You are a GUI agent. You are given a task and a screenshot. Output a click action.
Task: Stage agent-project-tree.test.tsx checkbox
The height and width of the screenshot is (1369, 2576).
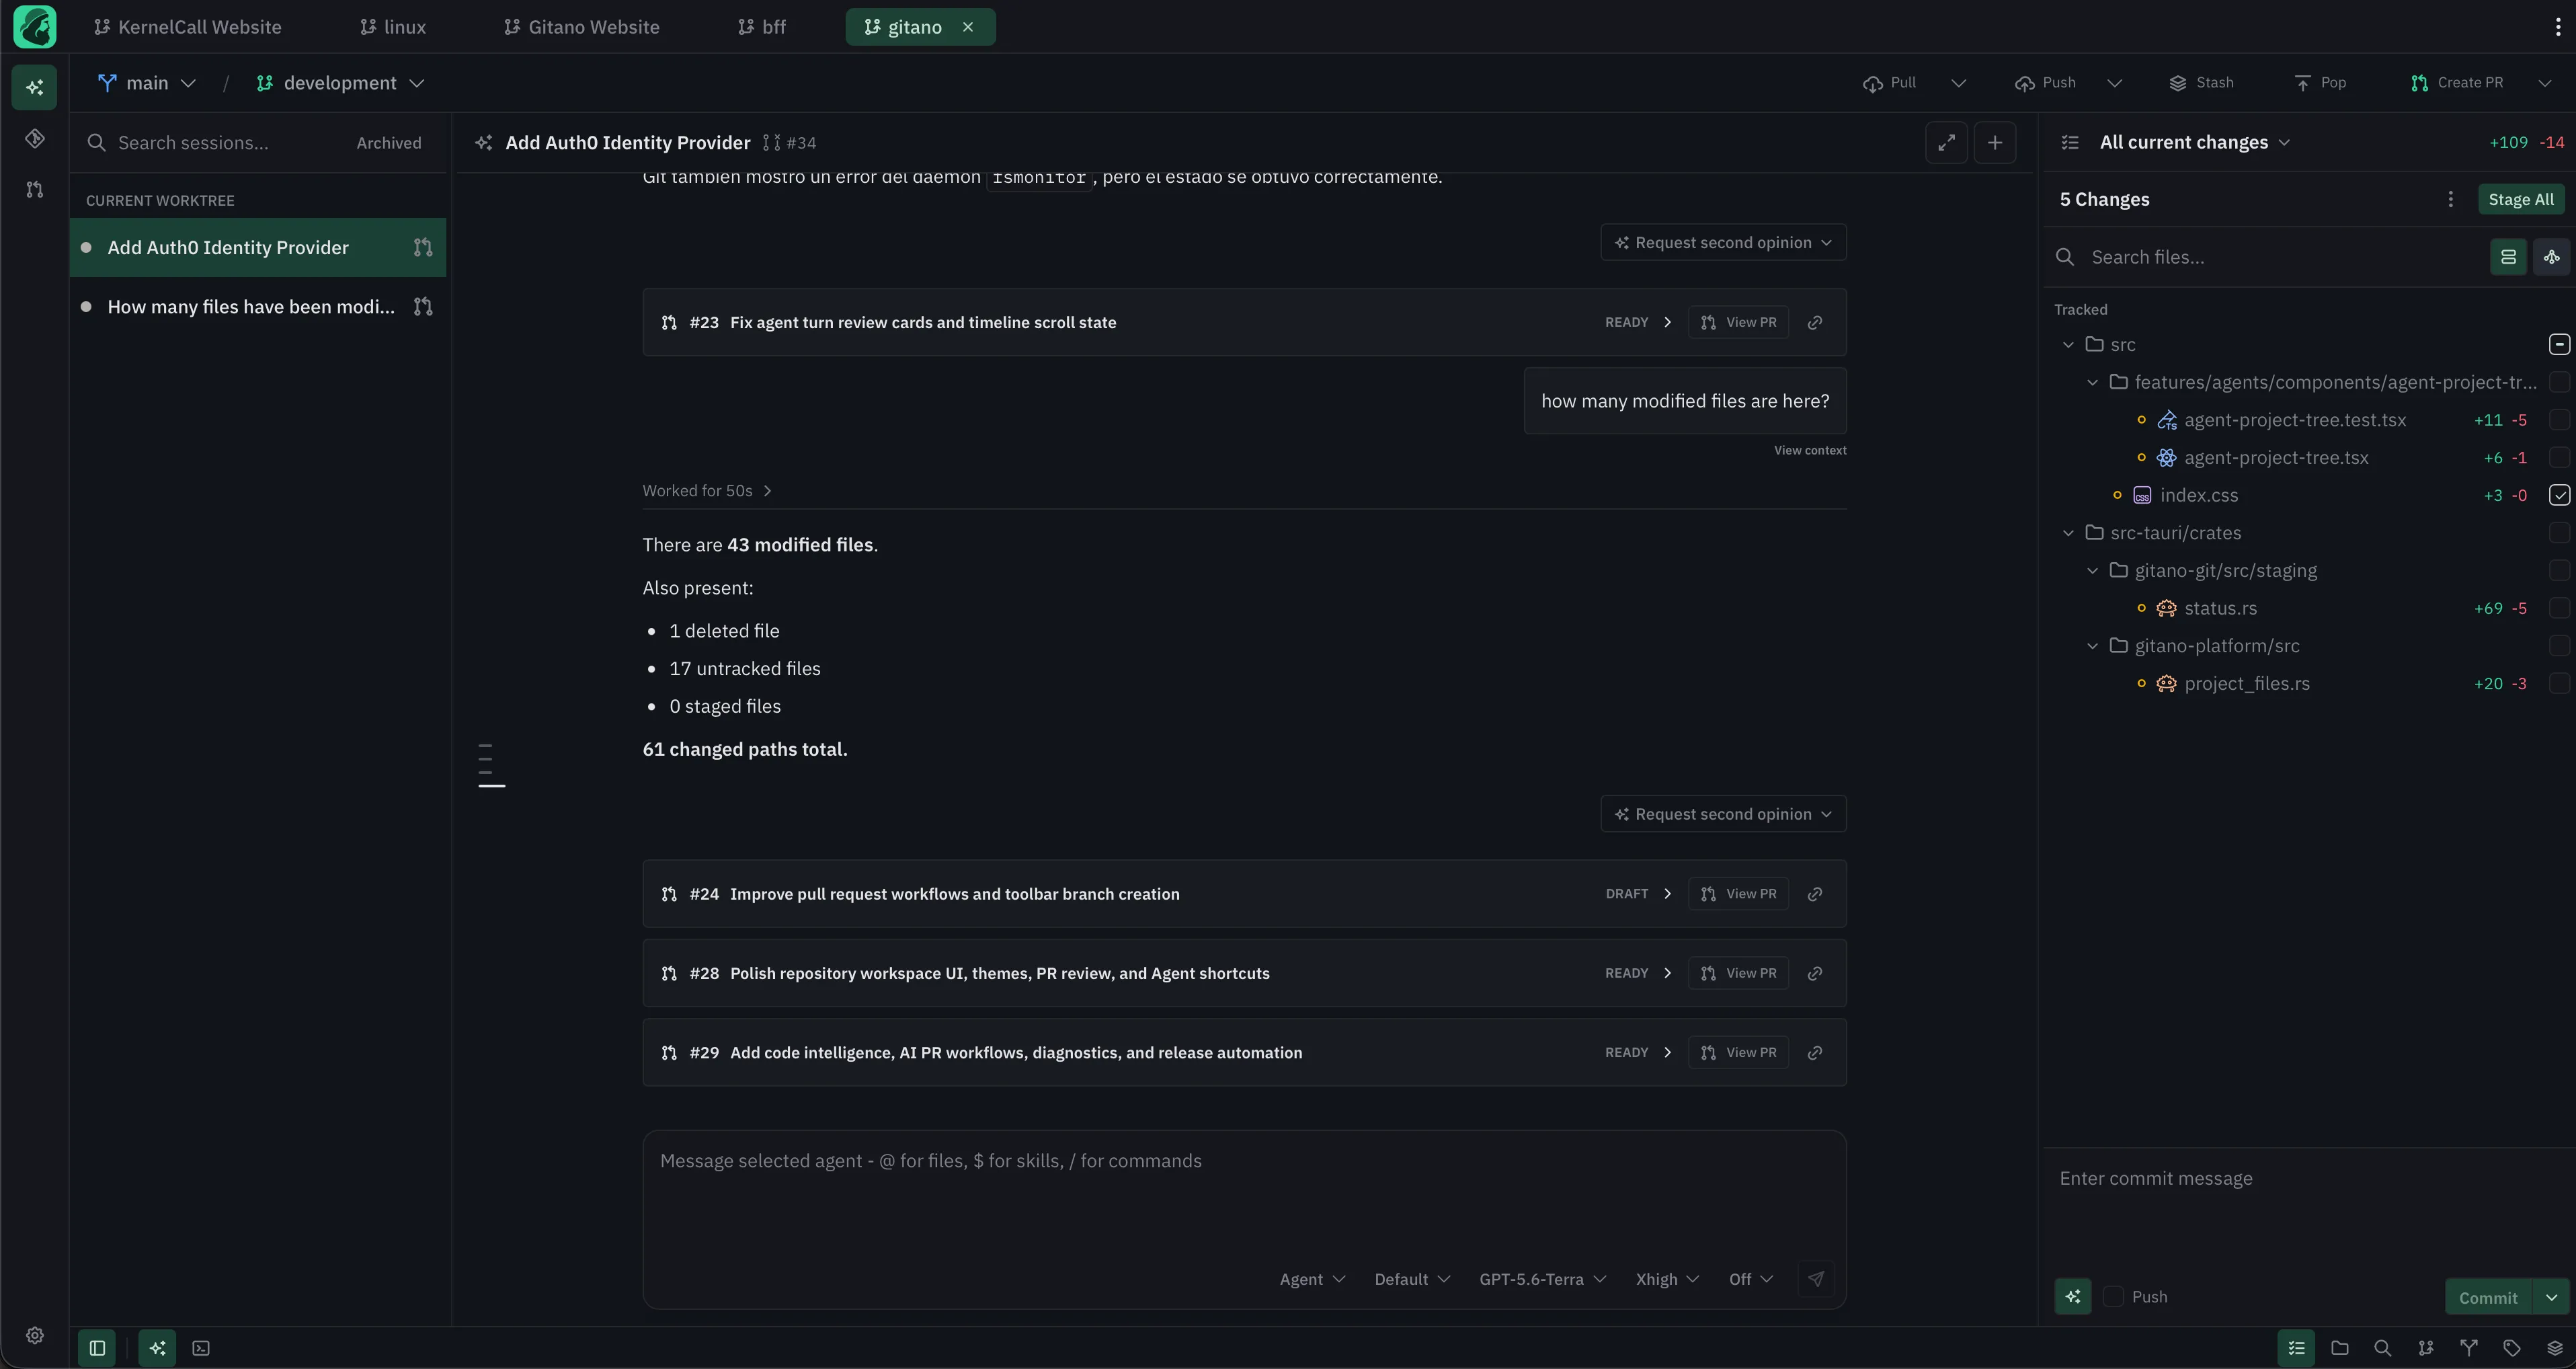(x=2559, y=420)
